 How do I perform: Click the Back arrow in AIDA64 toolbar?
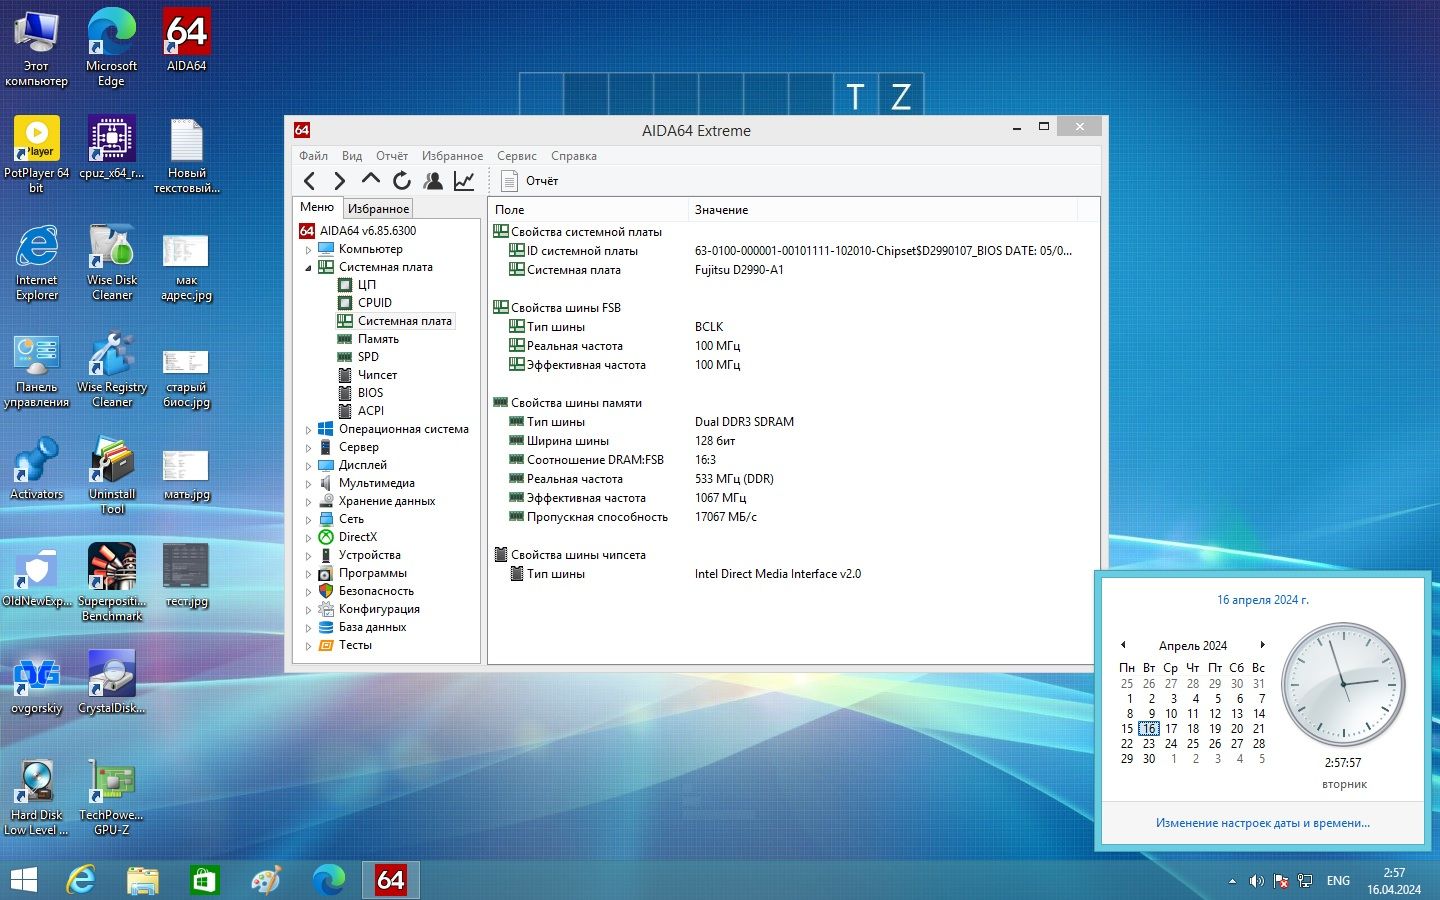point(310,181)
